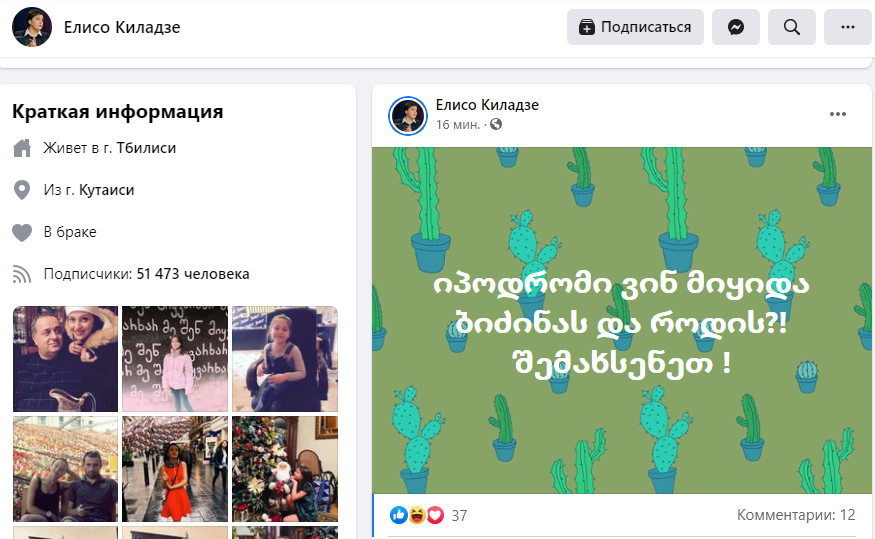Click 'Подписчики: 51 473 человека' followers text
The width and height of the screenshot is (875, 539).
click(x=146, y=274)
